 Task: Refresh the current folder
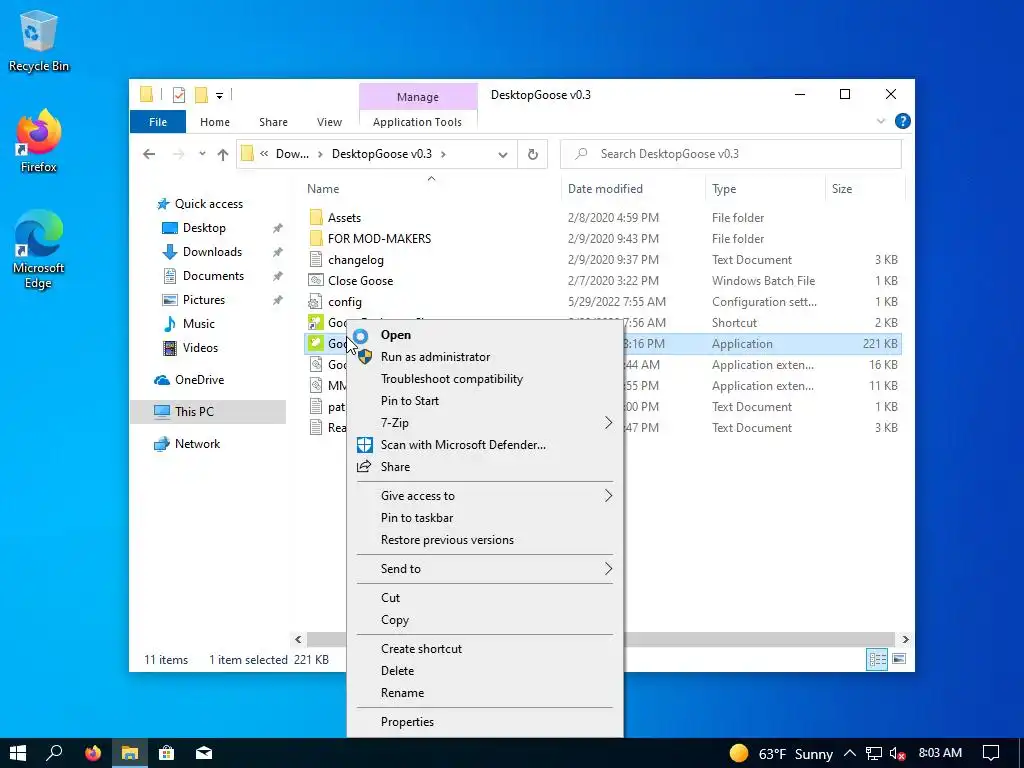(533, 154)
